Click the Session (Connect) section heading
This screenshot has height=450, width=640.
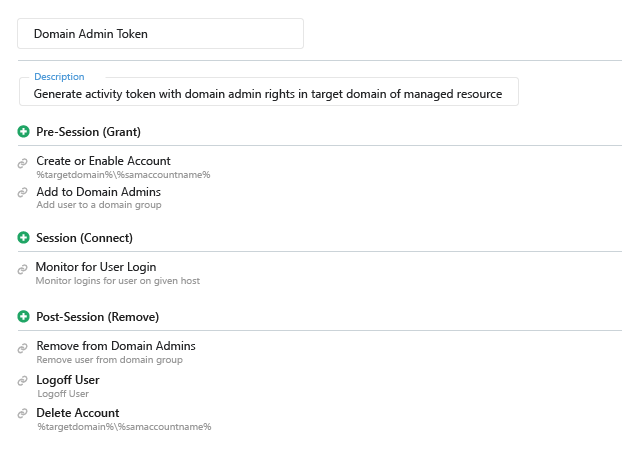click(x=84, y=238)
